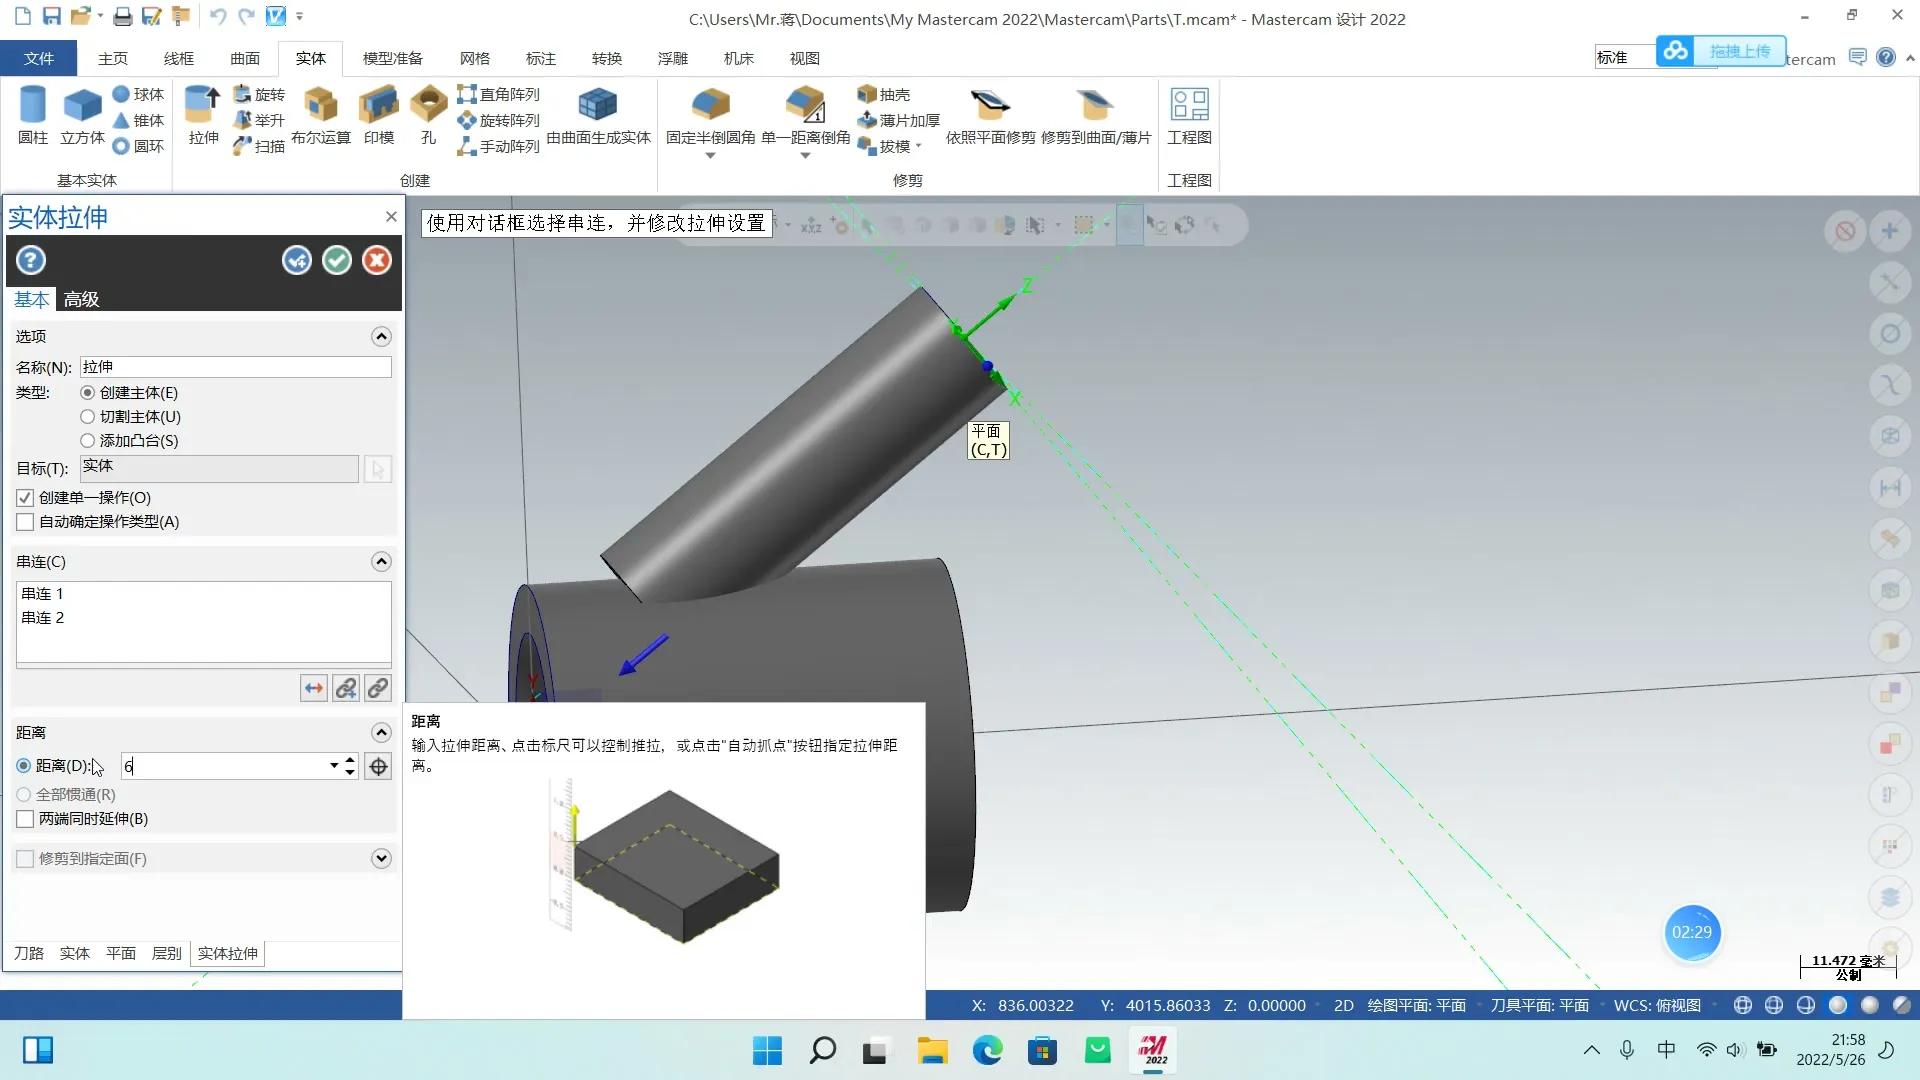Click the auto-cursor distance pick icon
1920x1080 pixels.
click(378, 767)
